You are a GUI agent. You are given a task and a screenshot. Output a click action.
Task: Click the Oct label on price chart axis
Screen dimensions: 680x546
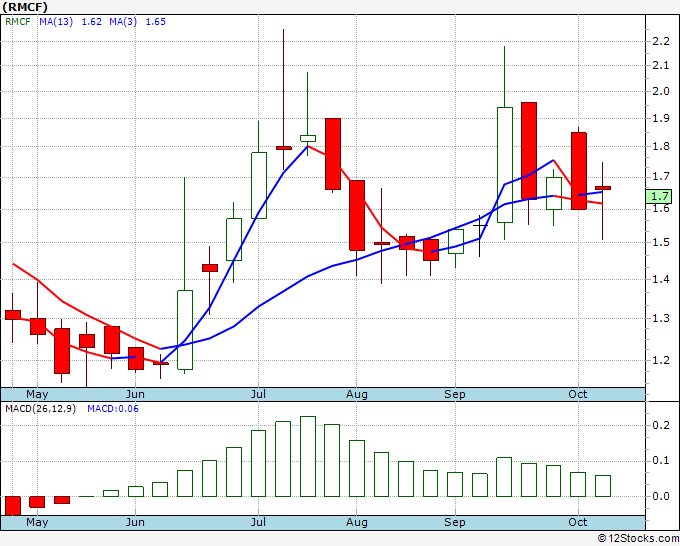pyautogui.click(x=578, y=394)
